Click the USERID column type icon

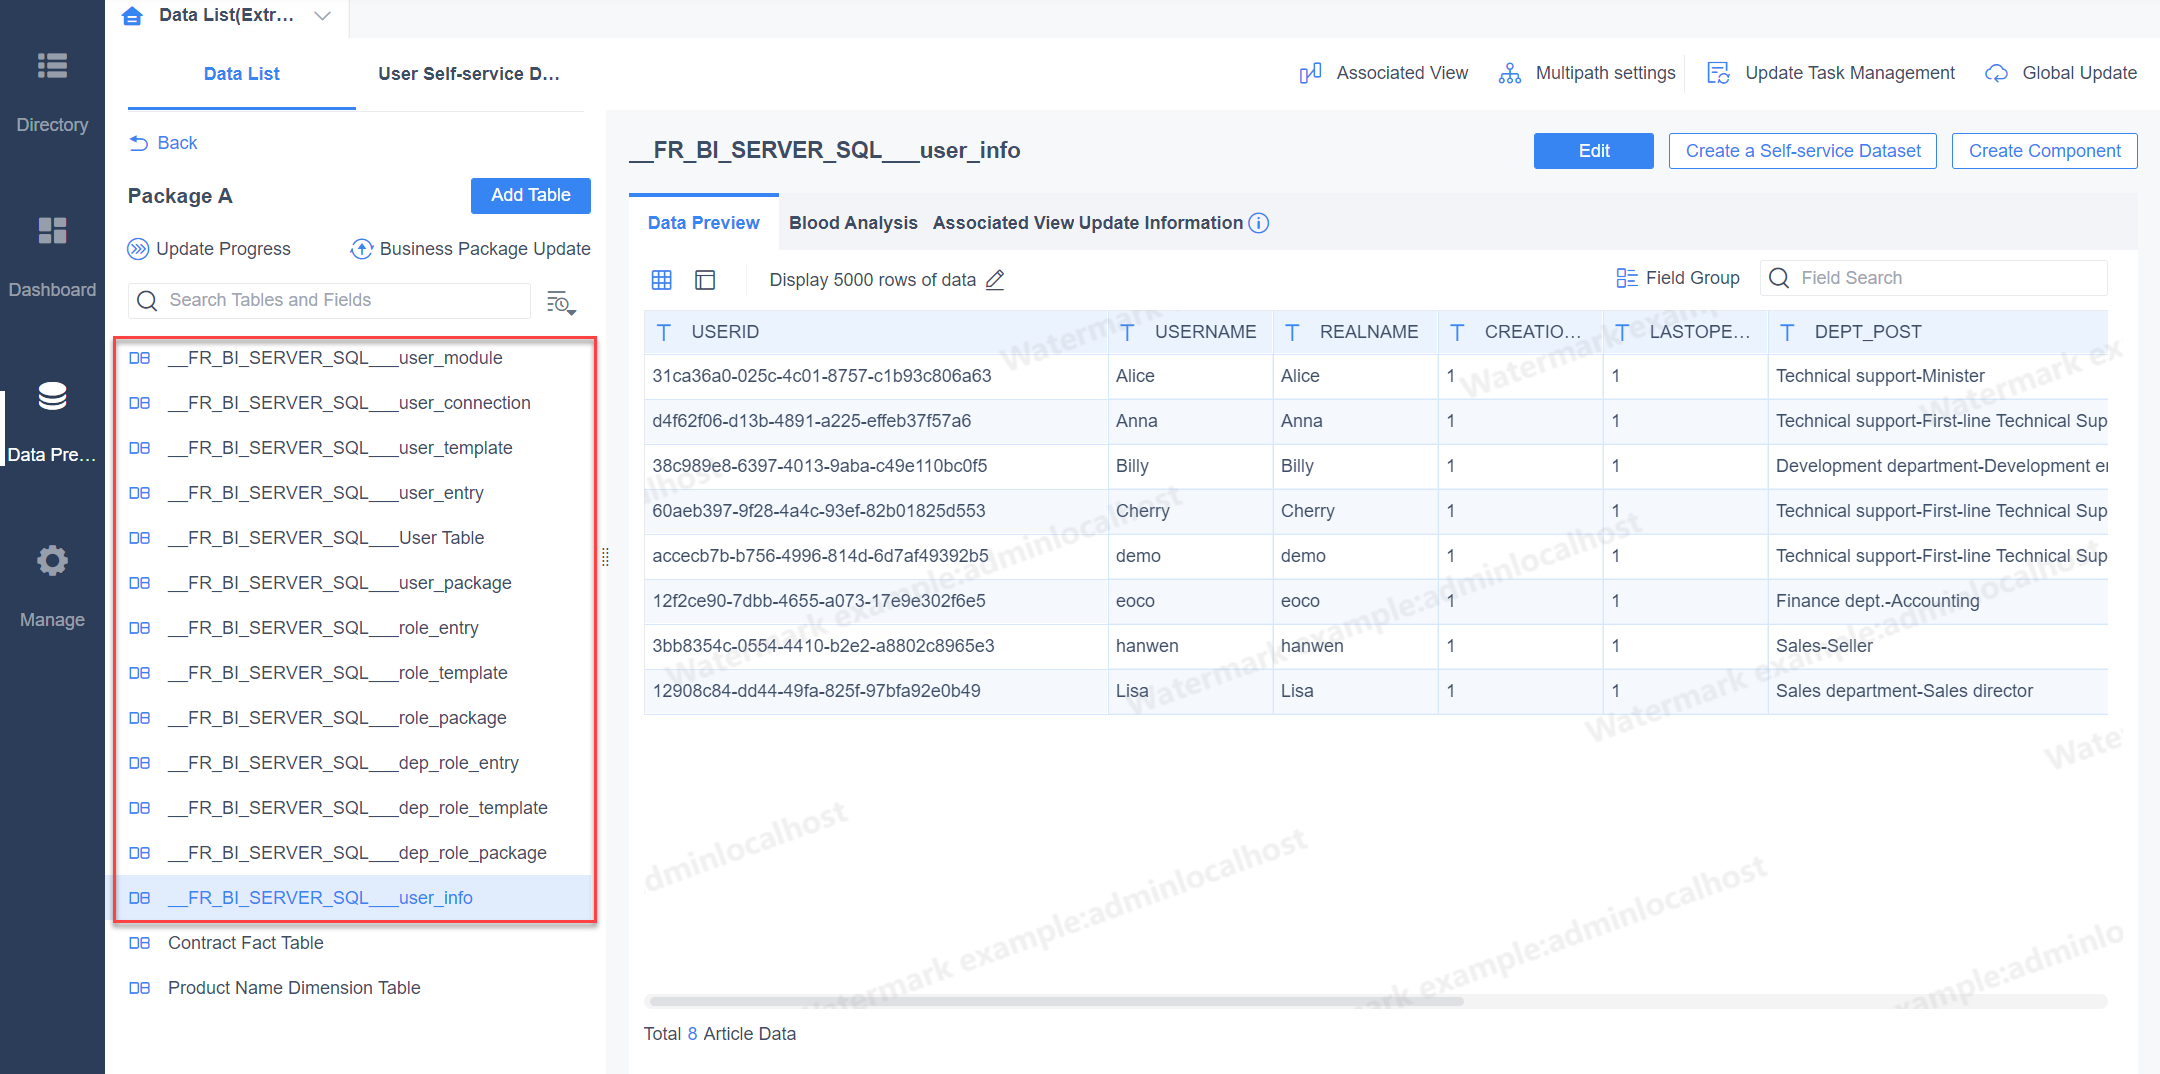click(664, 332)
